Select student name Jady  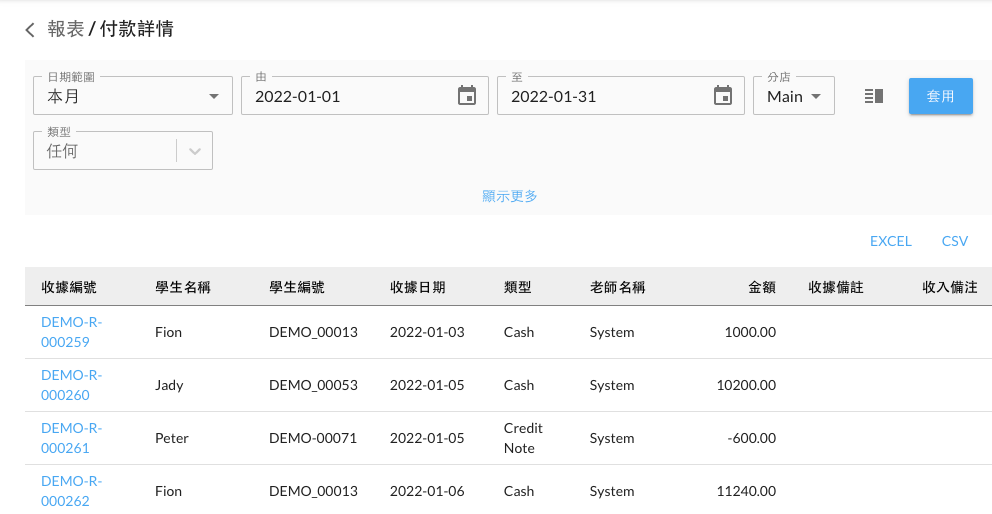[169, 385]
